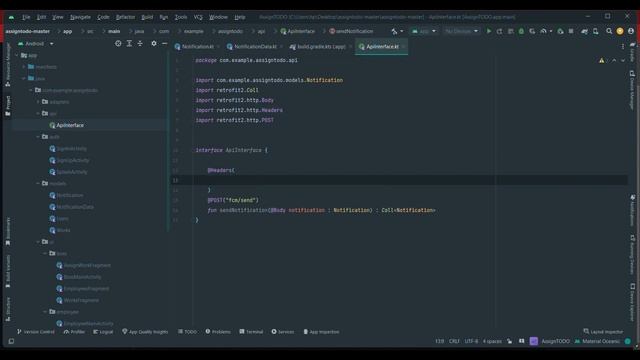Viewport: 640px width, 360px height.
Task: Open the No Devices selector dropdown
Action: point(461,31)
